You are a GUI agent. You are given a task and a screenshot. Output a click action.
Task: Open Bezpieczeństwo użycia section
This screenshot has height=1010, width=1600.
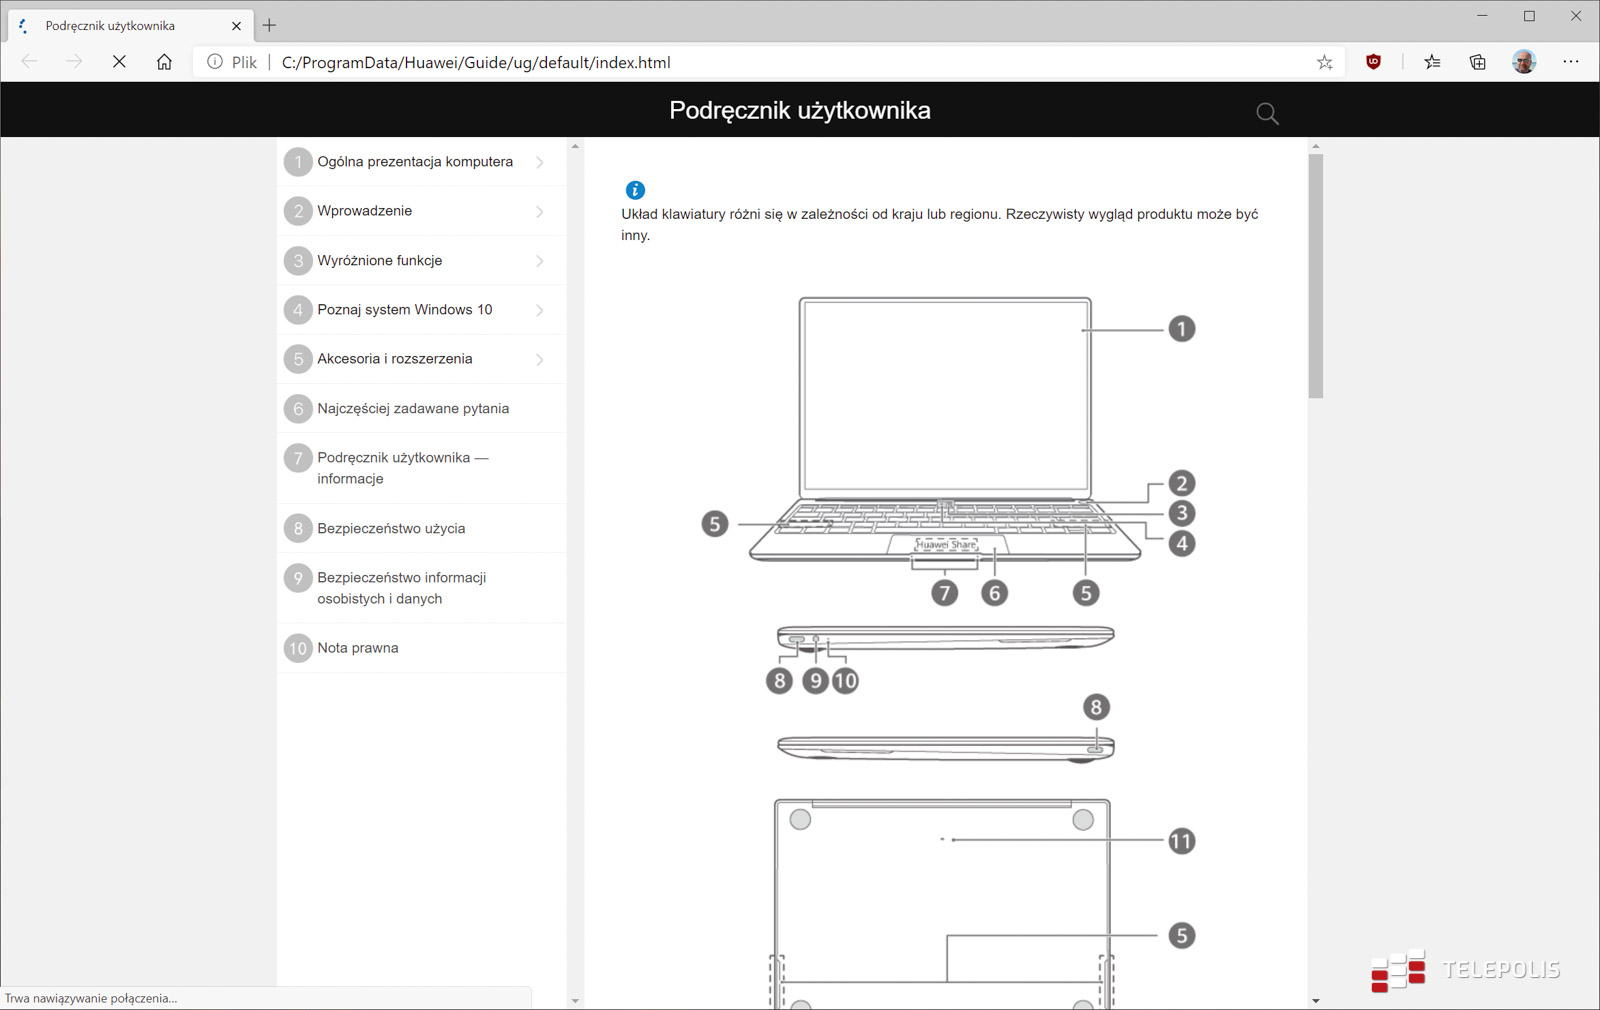click(x=391, y=528)
